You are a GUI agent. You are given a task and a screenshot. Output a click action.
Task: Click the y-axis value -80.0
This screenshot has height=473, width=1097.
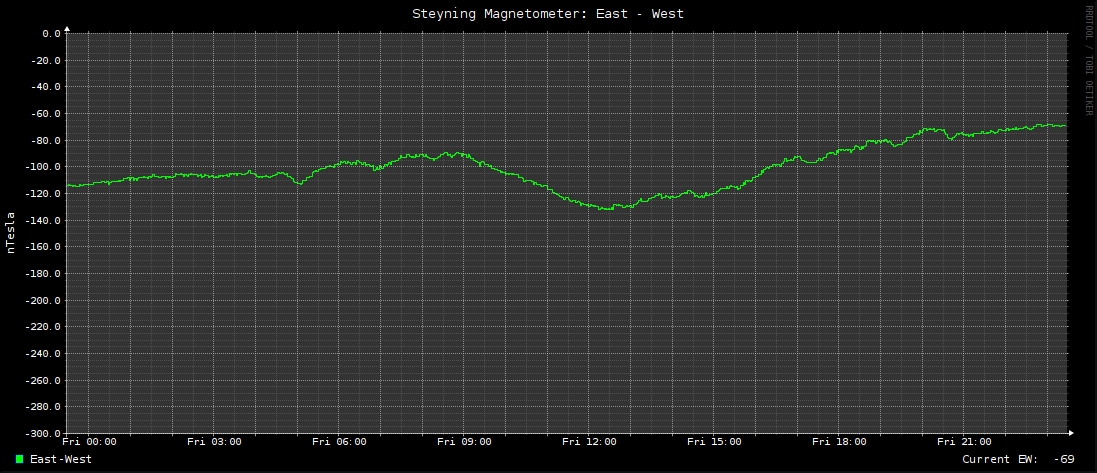point(45,140)
